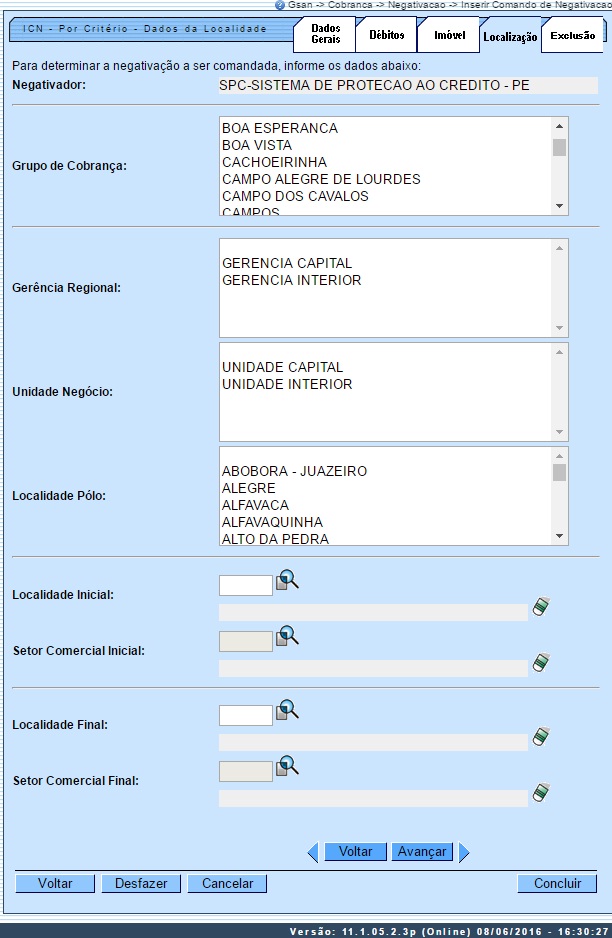612x938 pixels.
Task: Click search icon next to Setor Comercial Final
Action: click(288, 768)
